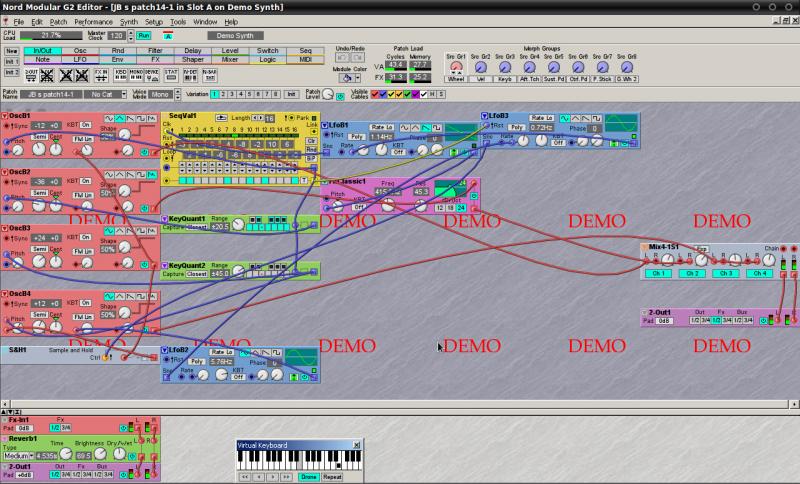Select the Filter module tab
The width and height of the screenshot is (800, 484).
click(x=155, y=51)
